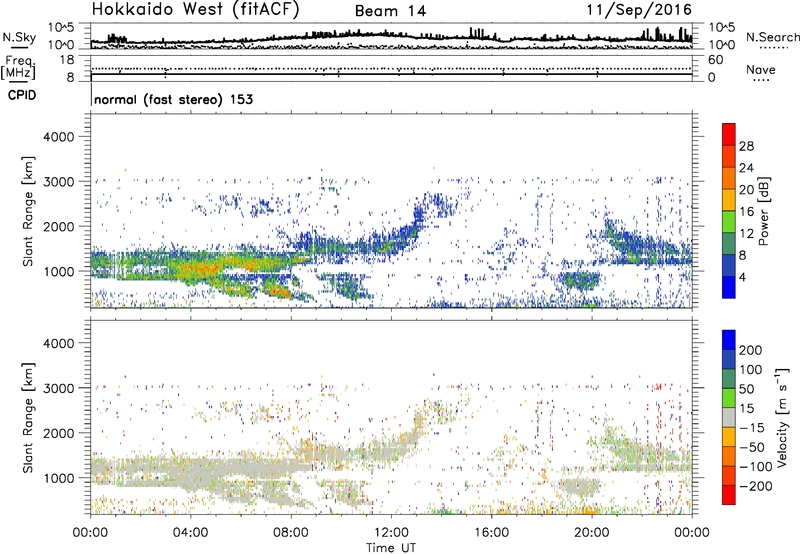Click the "2000" tick in the velocity panel
The image size is (800, 554).
click(58, 433)
